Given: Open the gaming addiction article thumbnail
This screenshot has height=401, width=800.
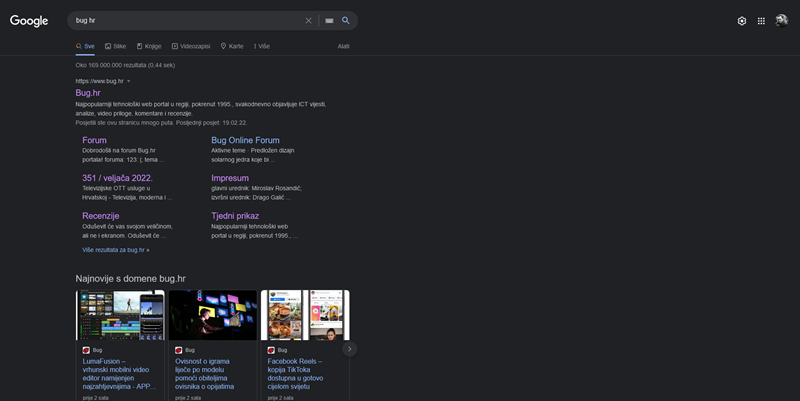Looking at the screenshot, I should [x=213, y=315].
